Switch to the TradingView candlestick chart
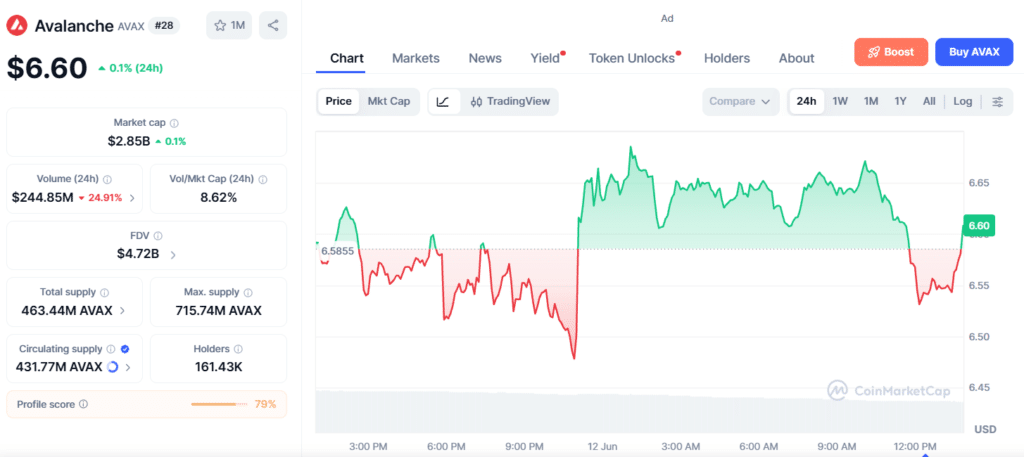 pos(511,102)
